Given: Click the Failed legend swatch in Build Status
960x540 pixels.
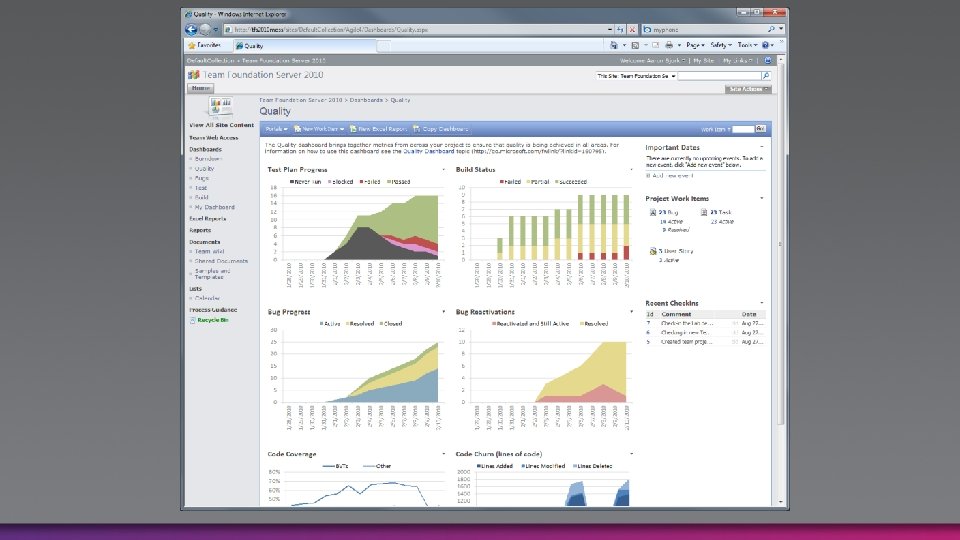Looking at the screenshot, I should [x=501, y=182].
